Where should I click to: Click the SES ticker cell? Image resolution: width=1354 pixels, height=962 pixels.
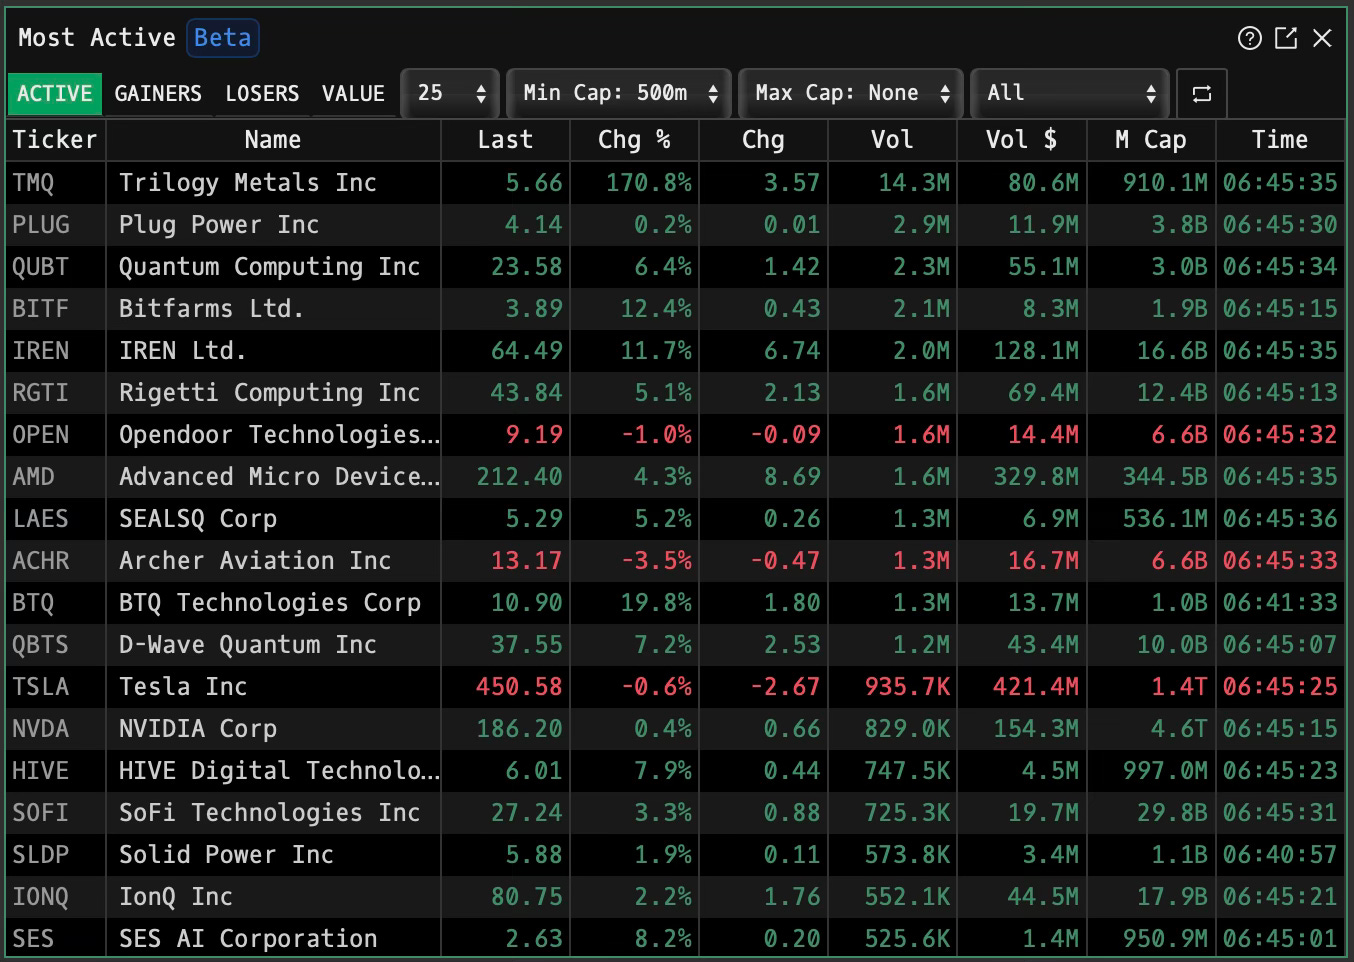coord(55,939)
